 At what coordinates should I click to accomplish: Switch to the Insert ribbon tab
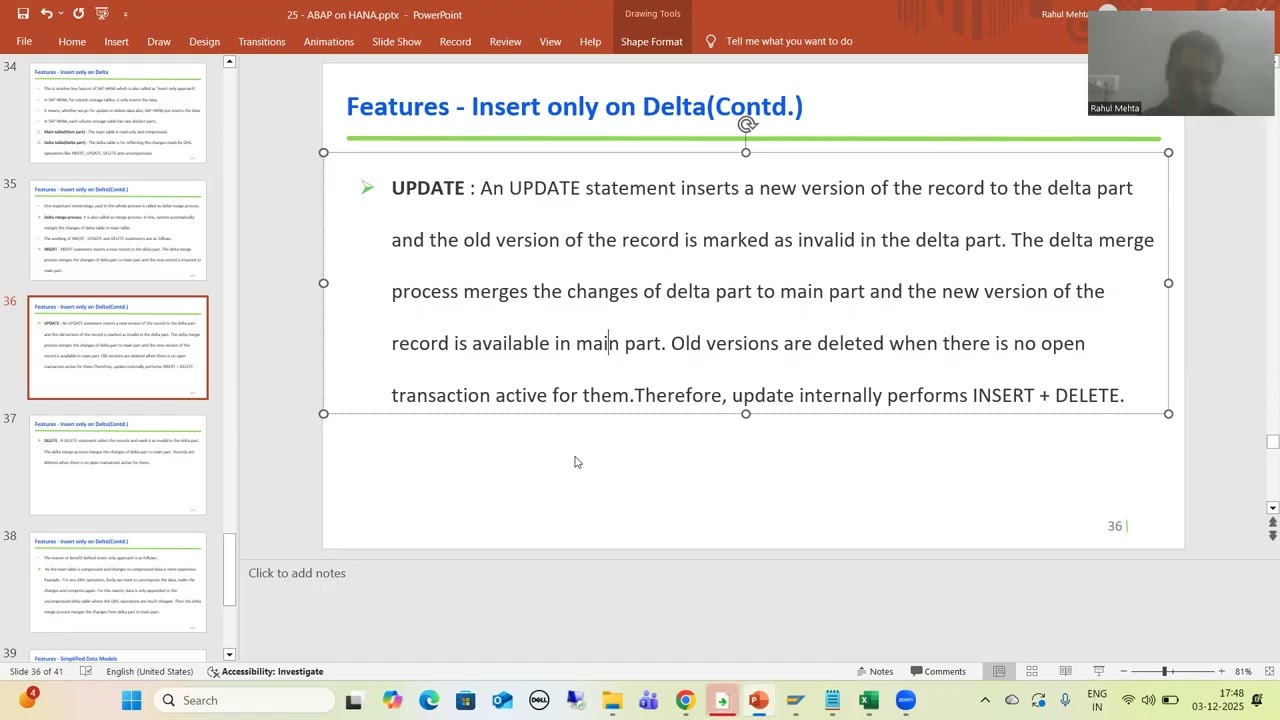[x=116, y=41]
